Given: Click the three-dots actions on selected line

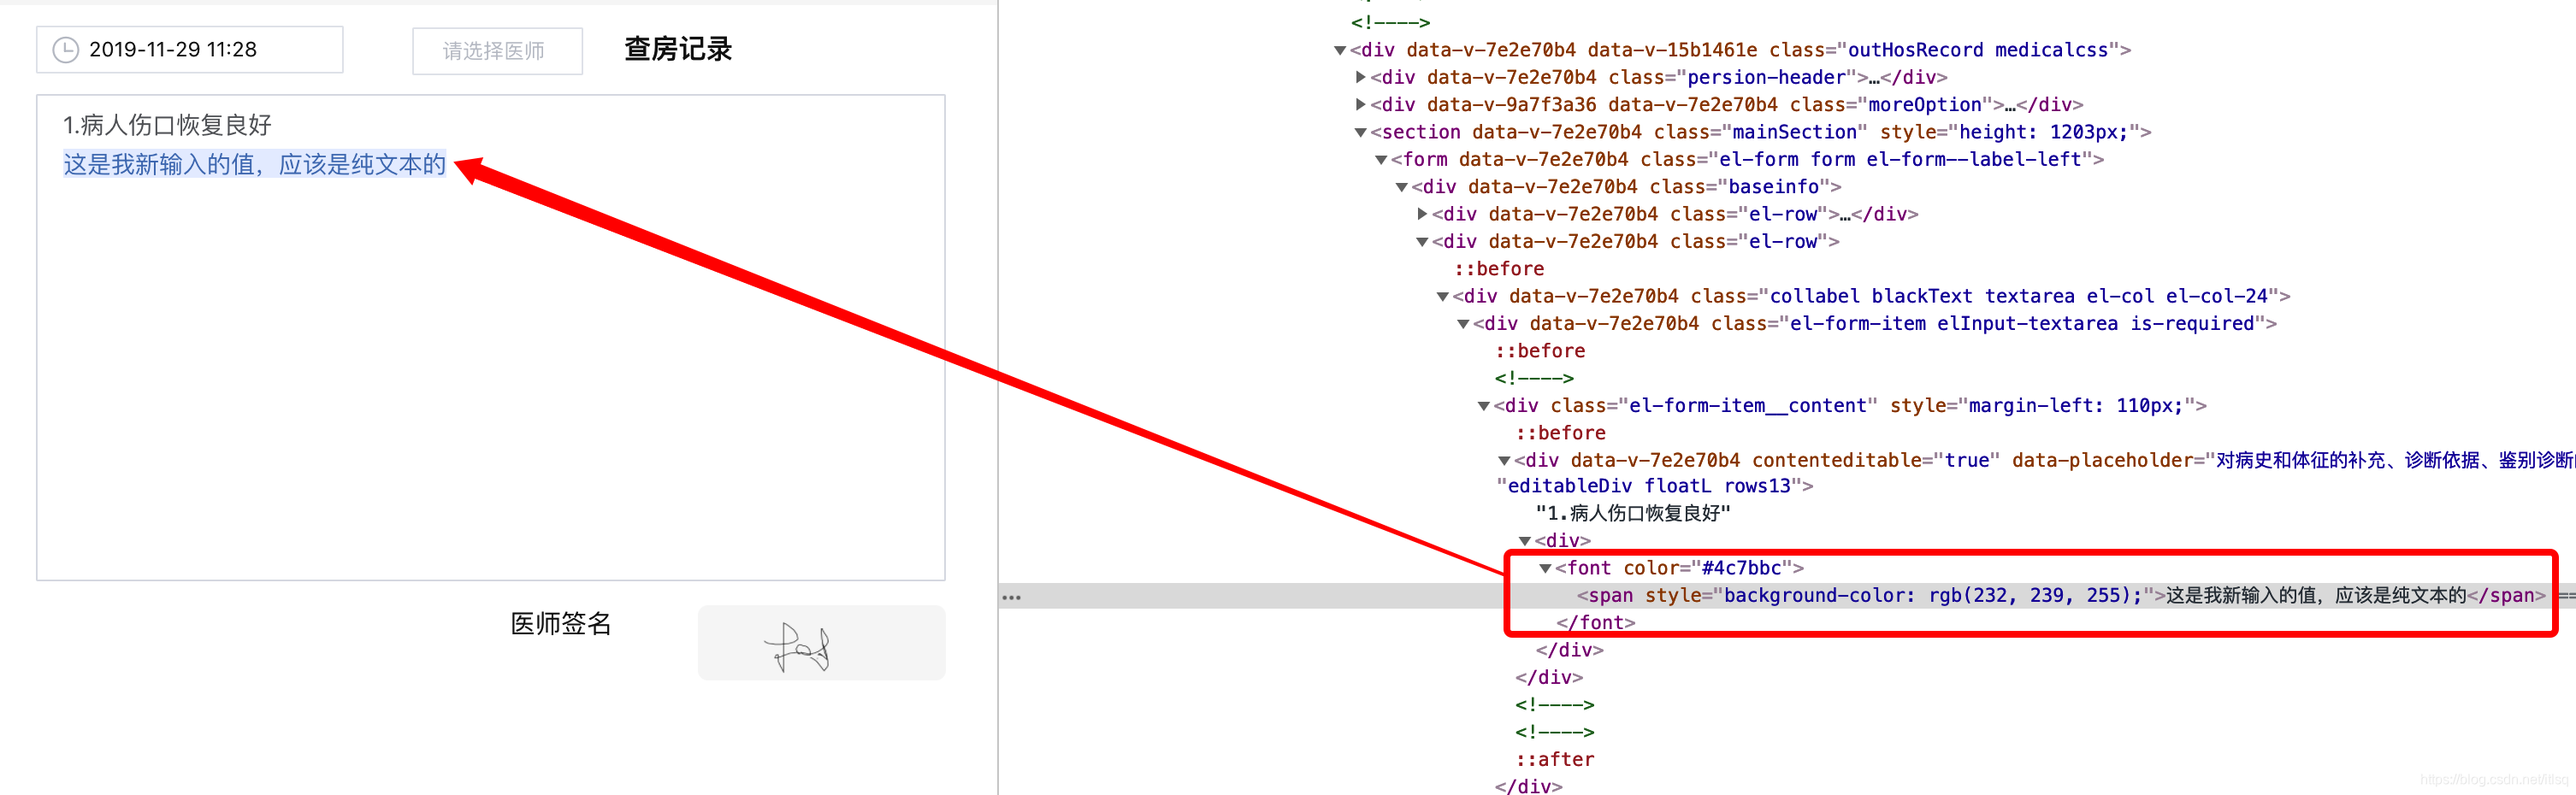Looking at the screenshot, I should [1011, 597].
